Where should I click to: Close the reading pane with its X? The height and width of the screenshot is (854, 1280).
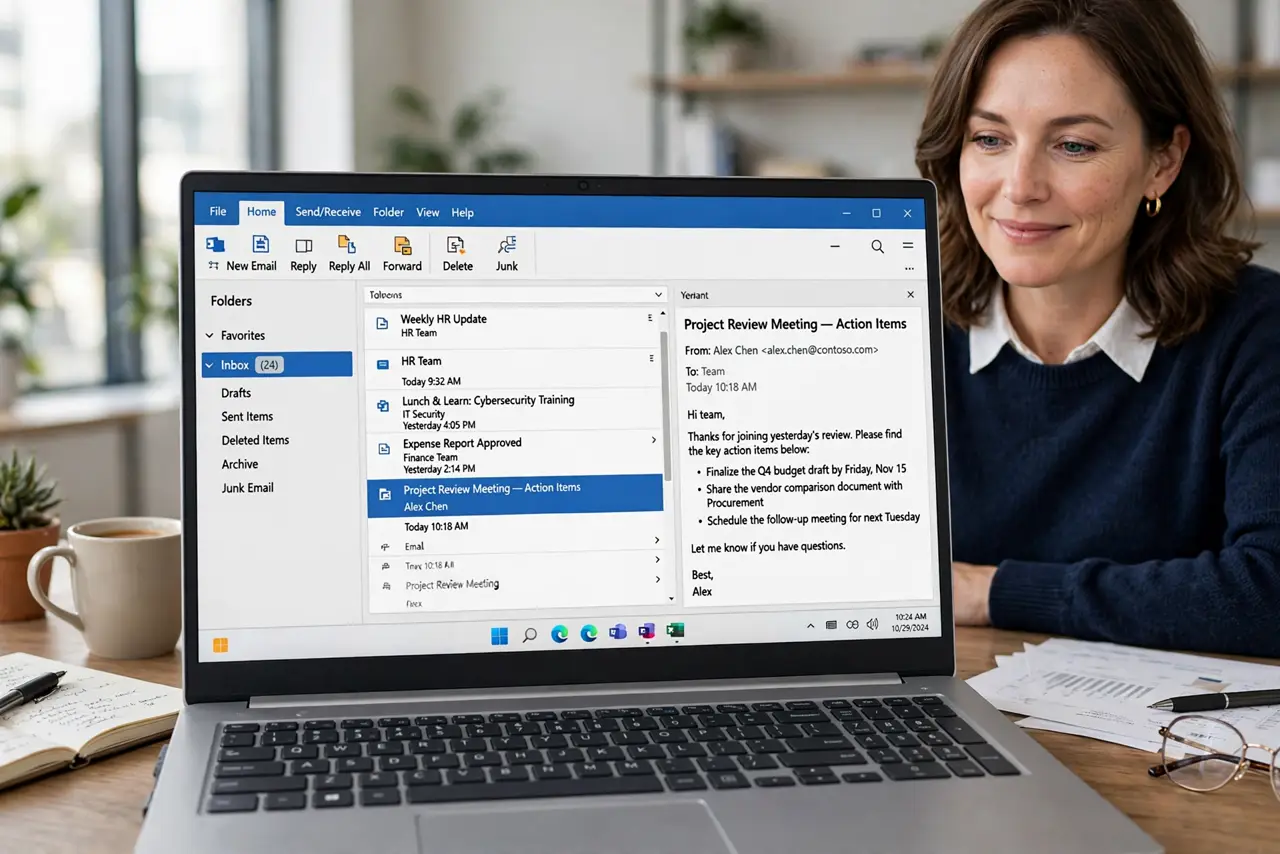[910, 295]
